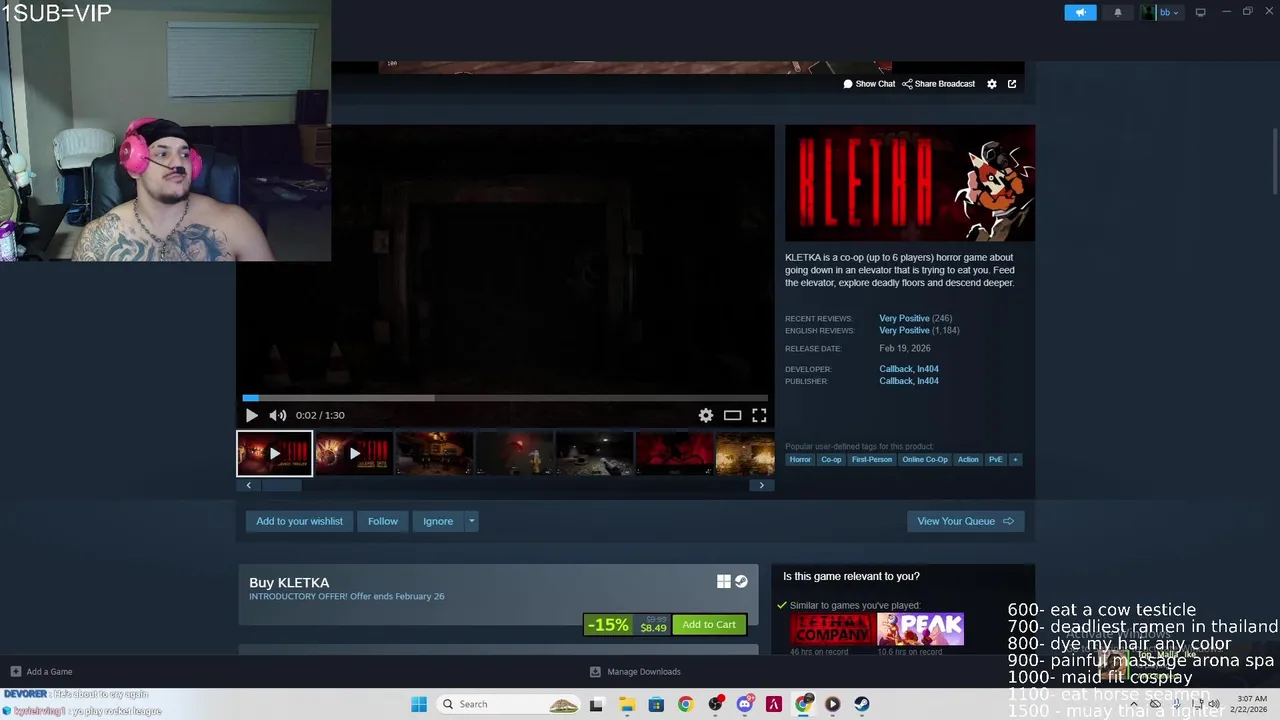Screen dimensions: 1280x720
Task: Open the Action tag
Action: (x=968, y=460)
